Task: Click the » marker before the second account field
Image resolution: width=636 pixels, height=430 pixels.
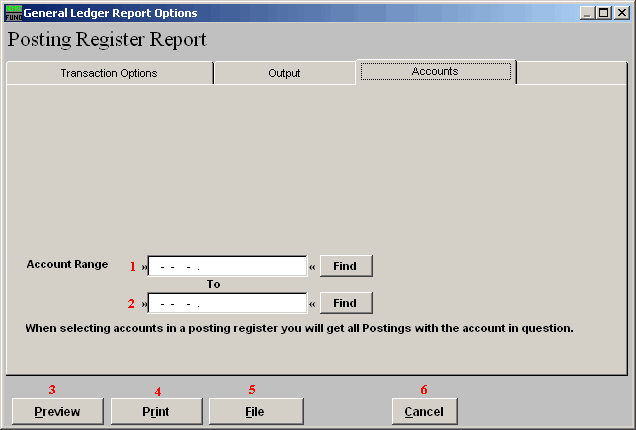Action: click(x=143, y=304)
